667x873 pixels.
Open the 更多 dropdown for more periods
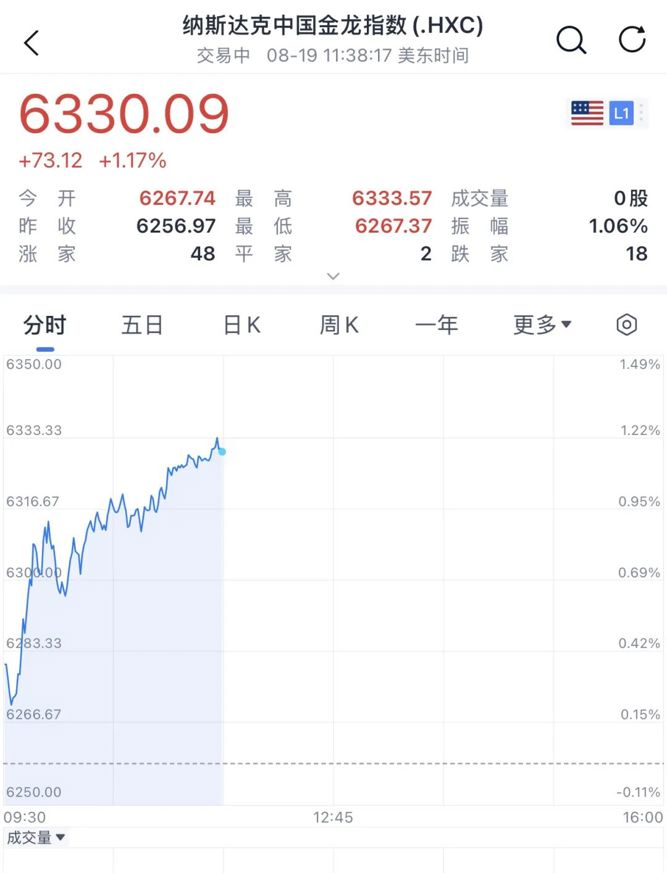542,325
